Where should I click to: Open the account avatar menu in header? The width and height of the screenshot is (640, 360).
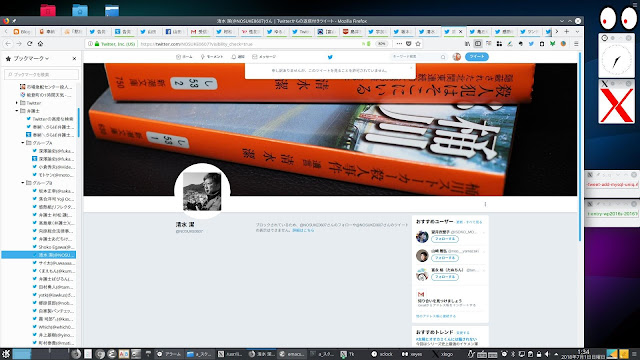(457, 57)
